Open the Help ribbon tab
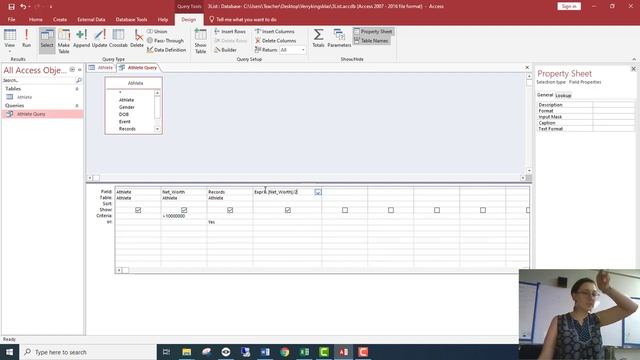The image size is (640, 360). [163, 19]
